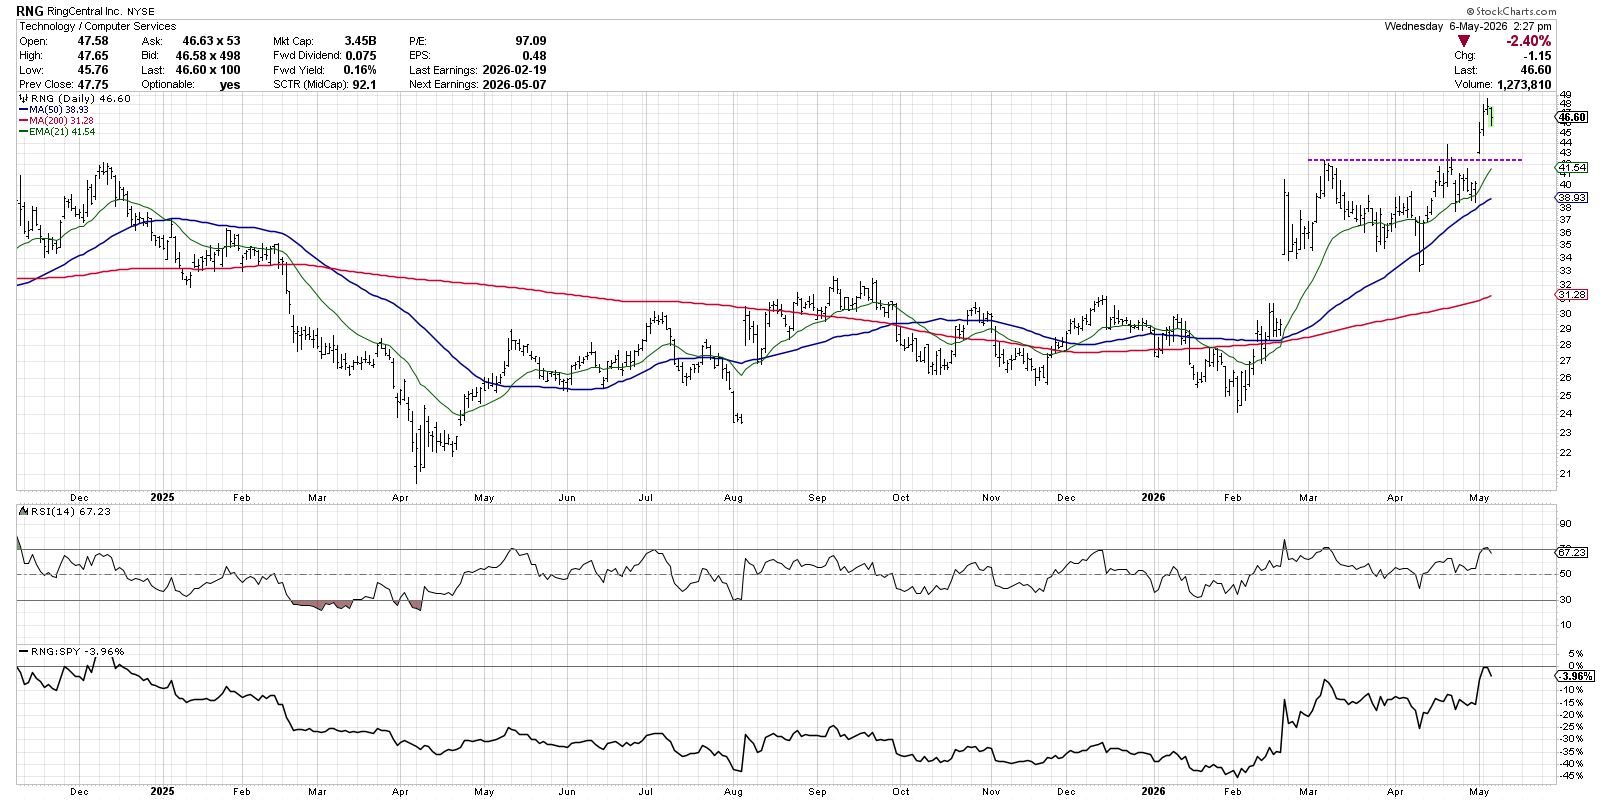Screen dimensions: 1600x800
Task: Click the Ask quote 46.63 x 53
Action: click(x=211, y=41)
